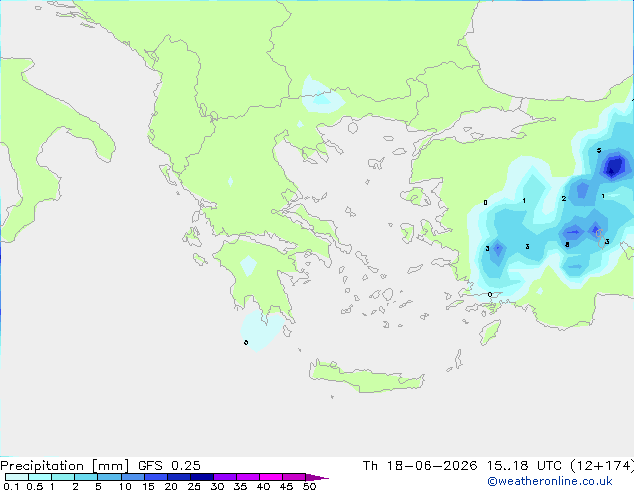This screenshot has height=490, width=634.
Task: Click the legend swatch between 0.5 and 1
Action: point(40,477)
